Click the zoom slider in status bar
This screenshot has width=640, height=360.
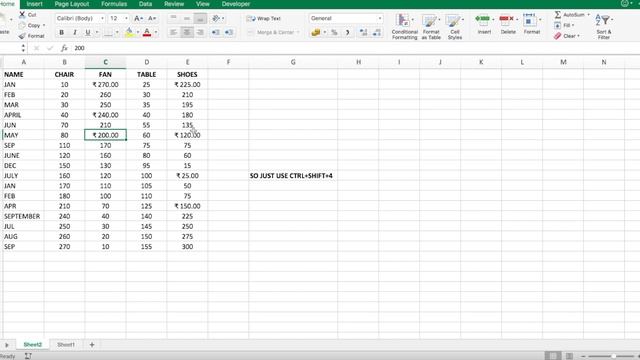click(613, 356)
